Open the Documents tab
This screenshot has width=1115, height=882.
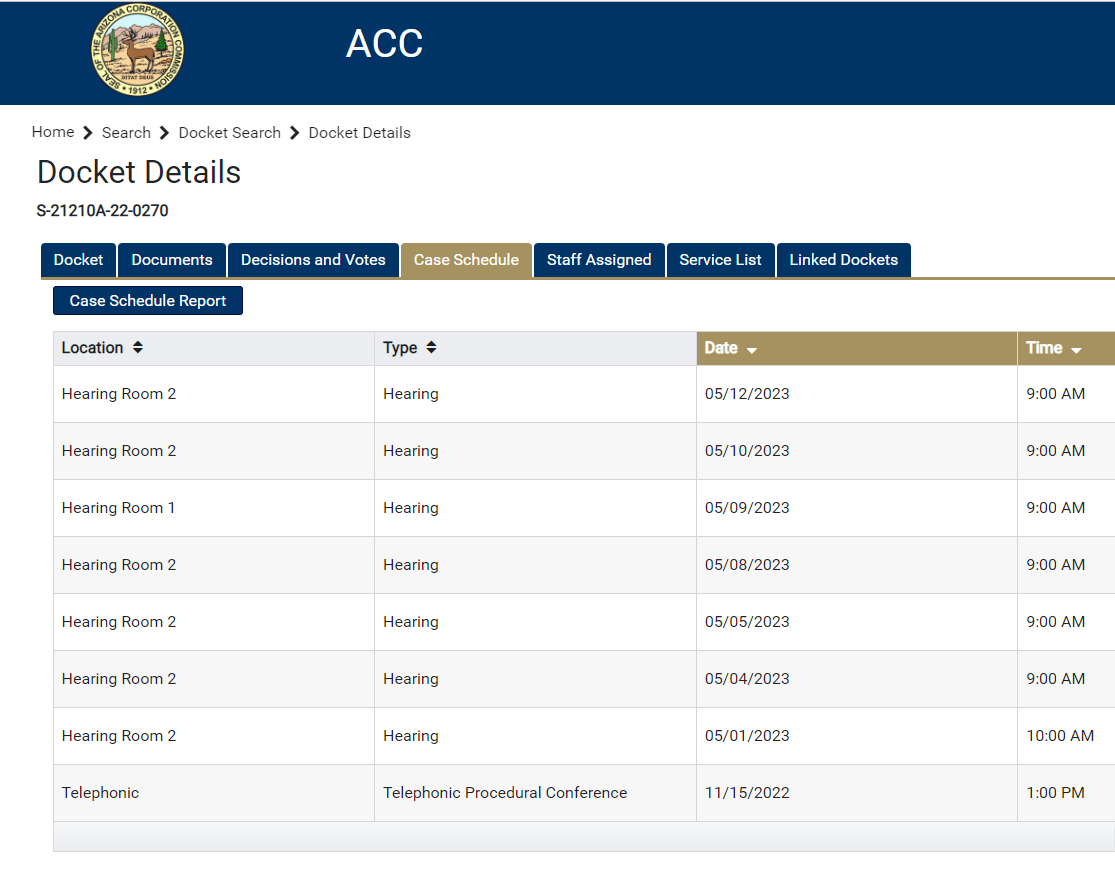click(171, 260)
